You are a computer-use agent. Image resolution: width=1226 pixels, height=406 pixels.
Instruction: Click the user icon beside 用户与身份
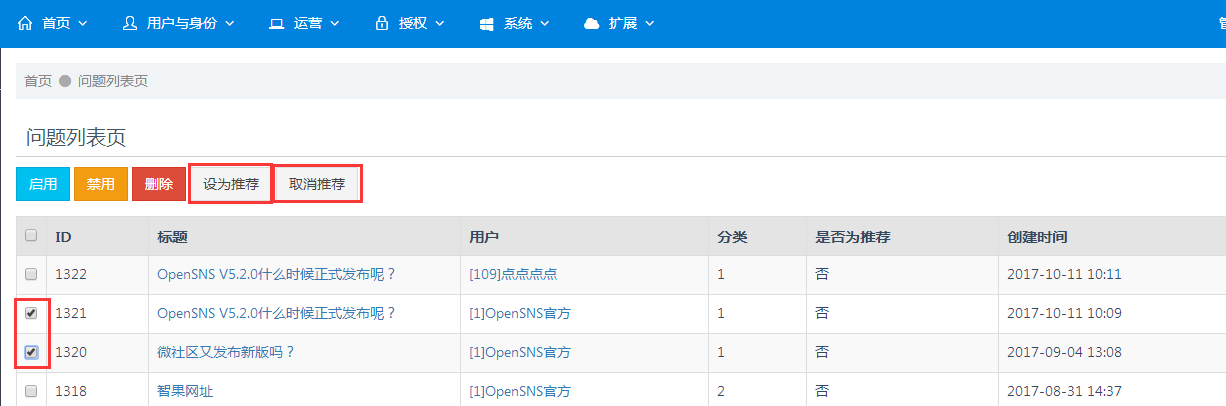pos(129,23)
